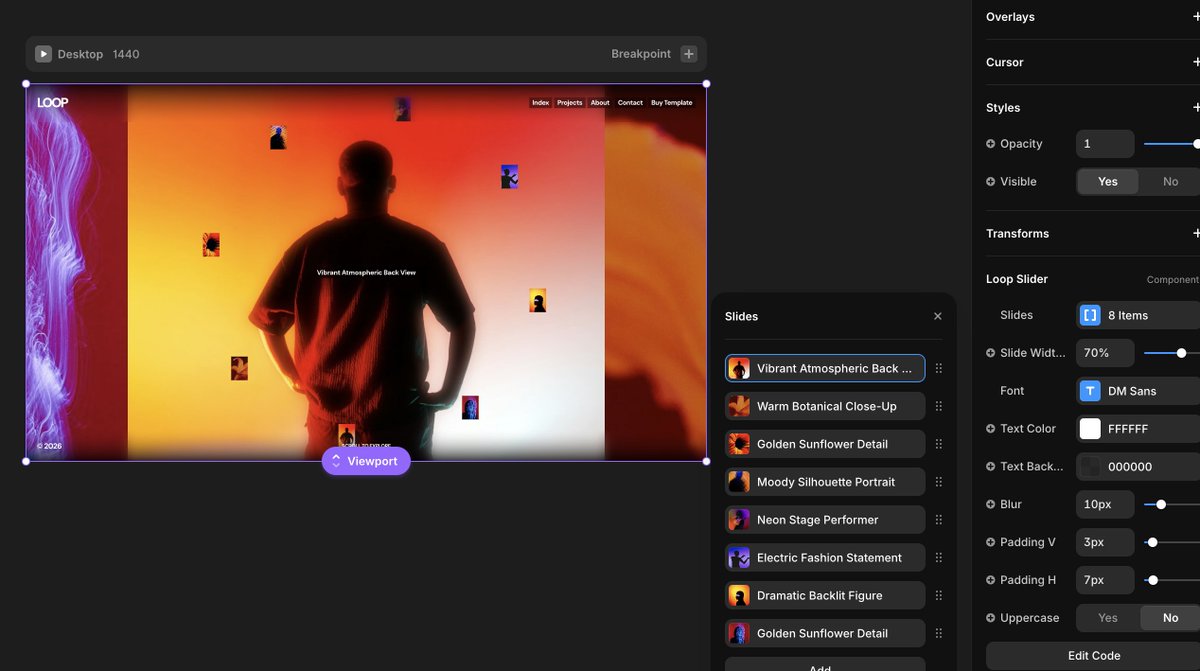Select the Vibrant Atmospheric Back slide item
The width and height of the screenshot is (1200, 671).
tap(825, 368)
